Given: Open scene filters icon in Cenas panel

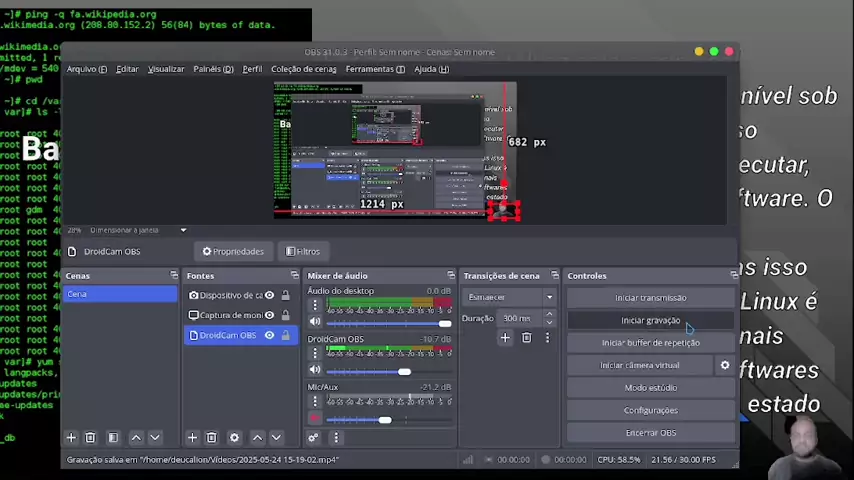Looking at the screenshot, I should coord(113,438).
